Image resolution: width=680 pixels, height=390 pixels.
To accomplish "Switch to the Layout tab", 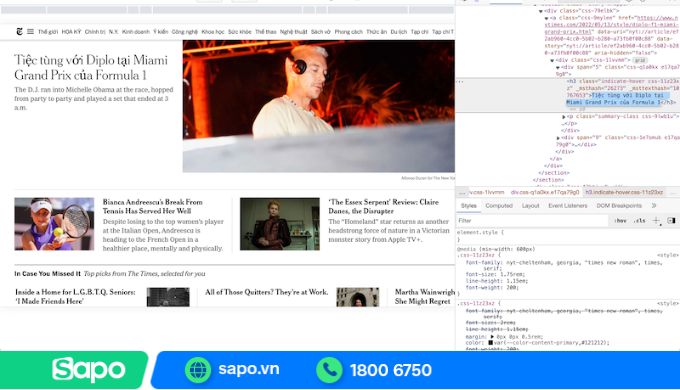I will point(530,206).
